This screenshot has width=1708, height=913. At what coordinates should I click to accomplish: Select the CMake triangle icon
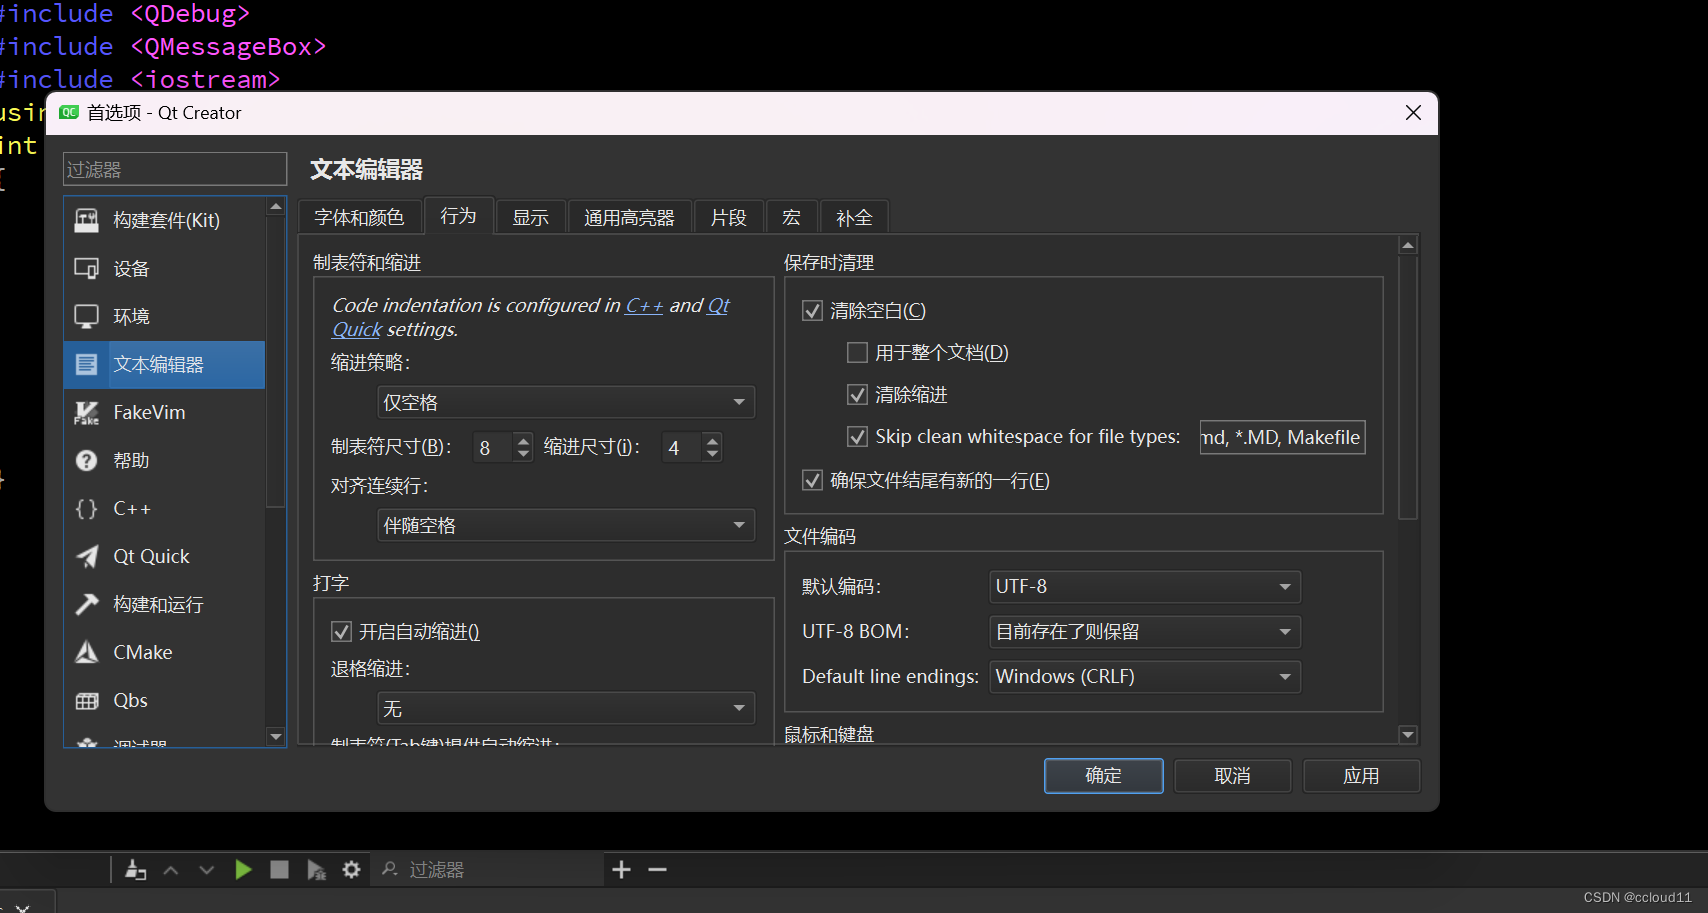click(87, 652)
